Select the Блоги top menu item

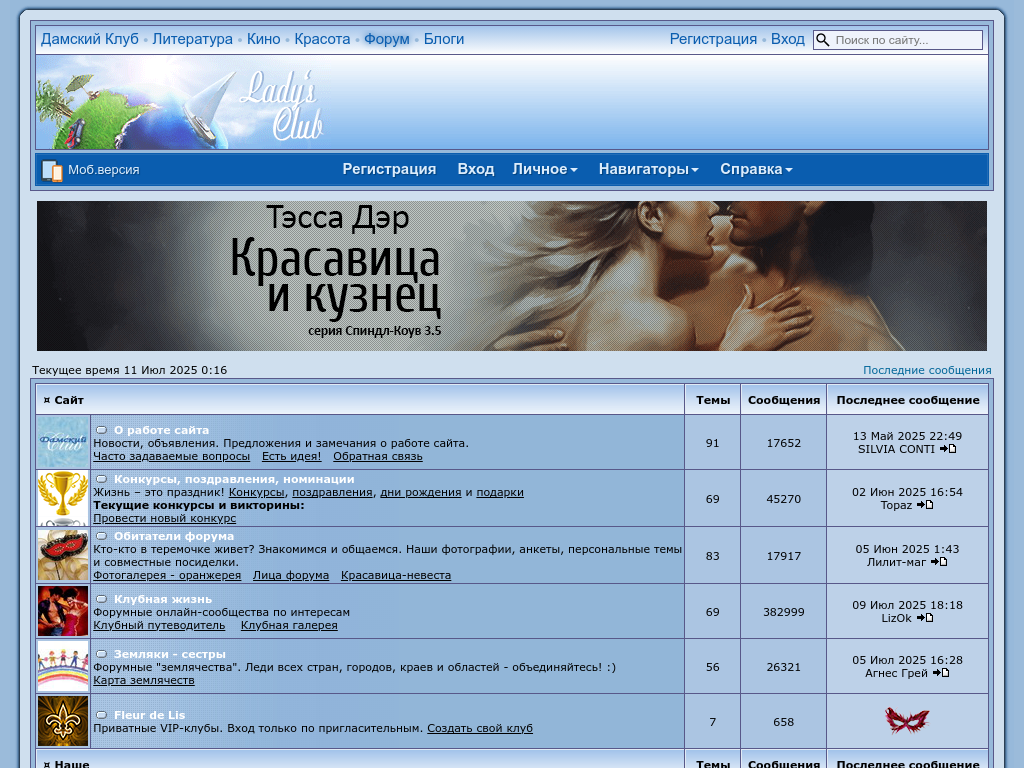[443, 39]
